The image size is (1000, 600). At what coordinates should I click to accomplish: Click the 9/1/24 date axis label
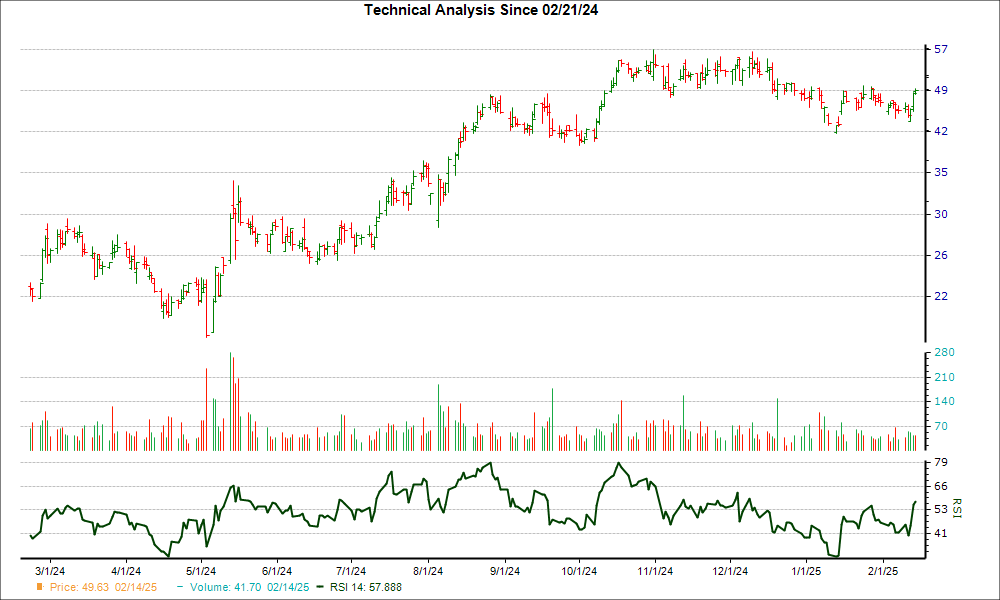point(504,571)
